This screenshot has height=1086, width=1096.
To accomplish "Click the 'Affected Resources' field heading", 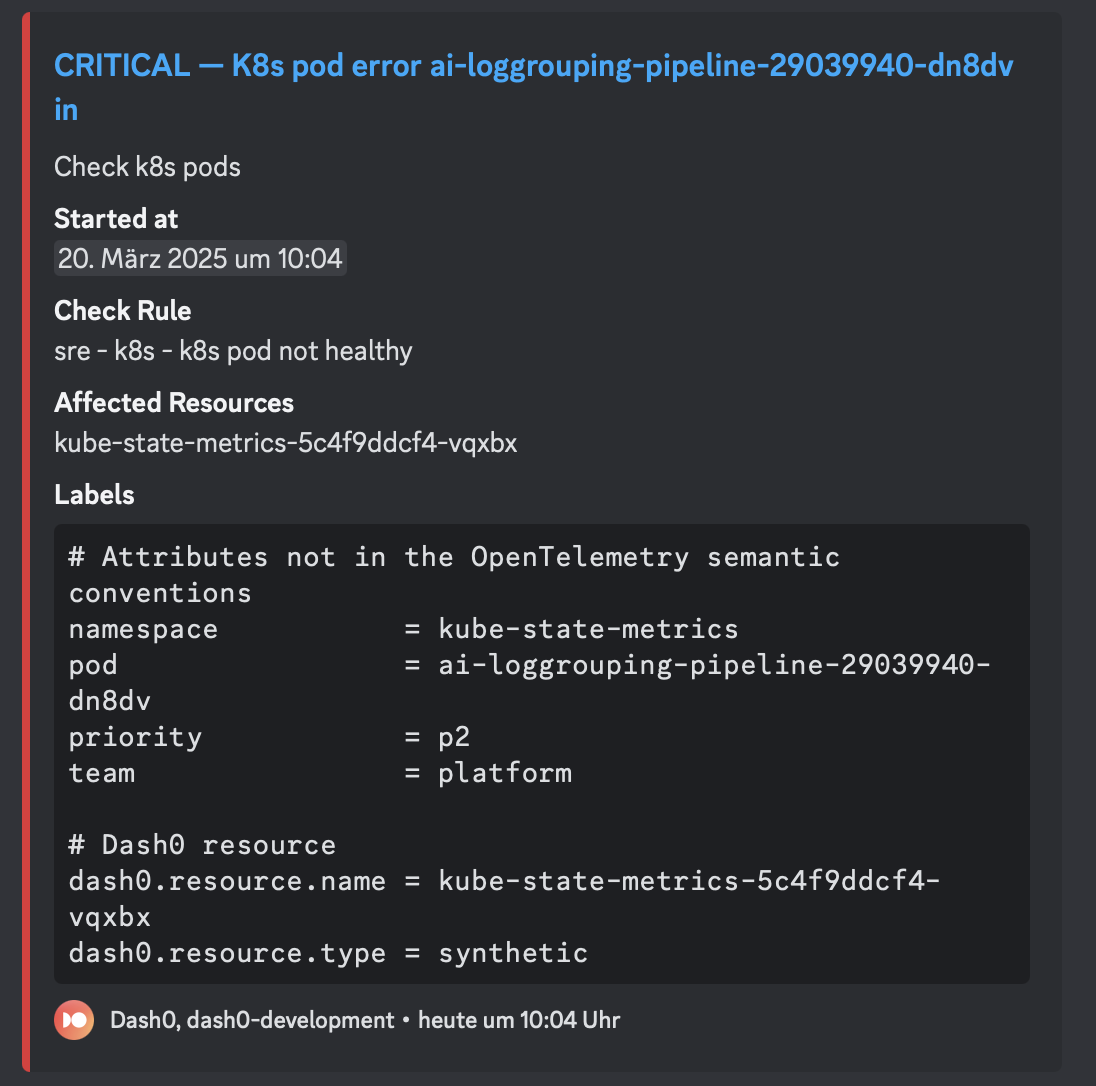I will click(x=174, y=403).
